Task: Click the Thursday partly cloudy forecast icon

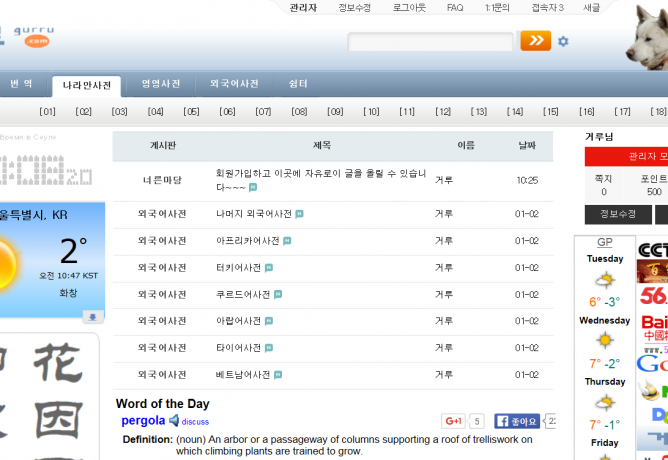Action: tap(605, 402)
